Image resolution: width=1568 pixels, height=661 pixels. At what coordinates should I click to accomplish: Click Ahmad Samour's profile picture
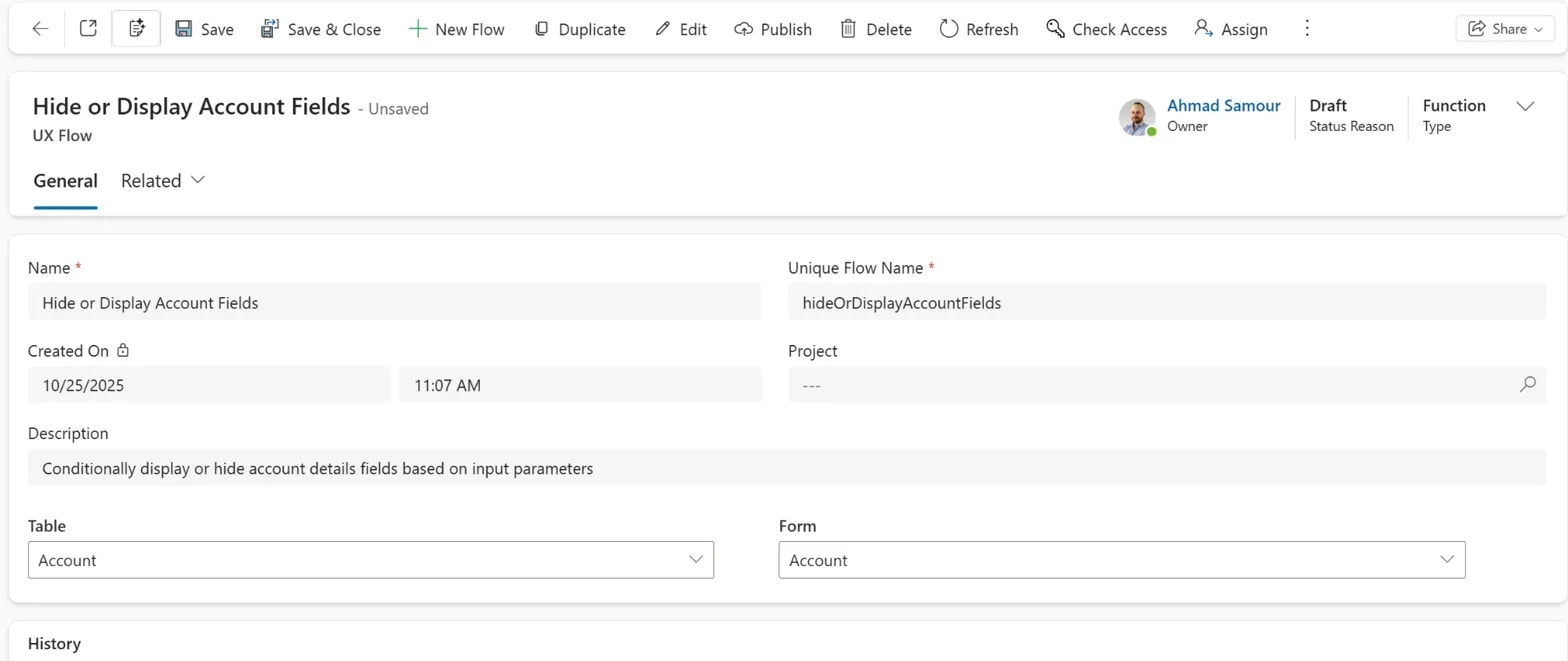pyautogui.click(x=1137, y=117)
